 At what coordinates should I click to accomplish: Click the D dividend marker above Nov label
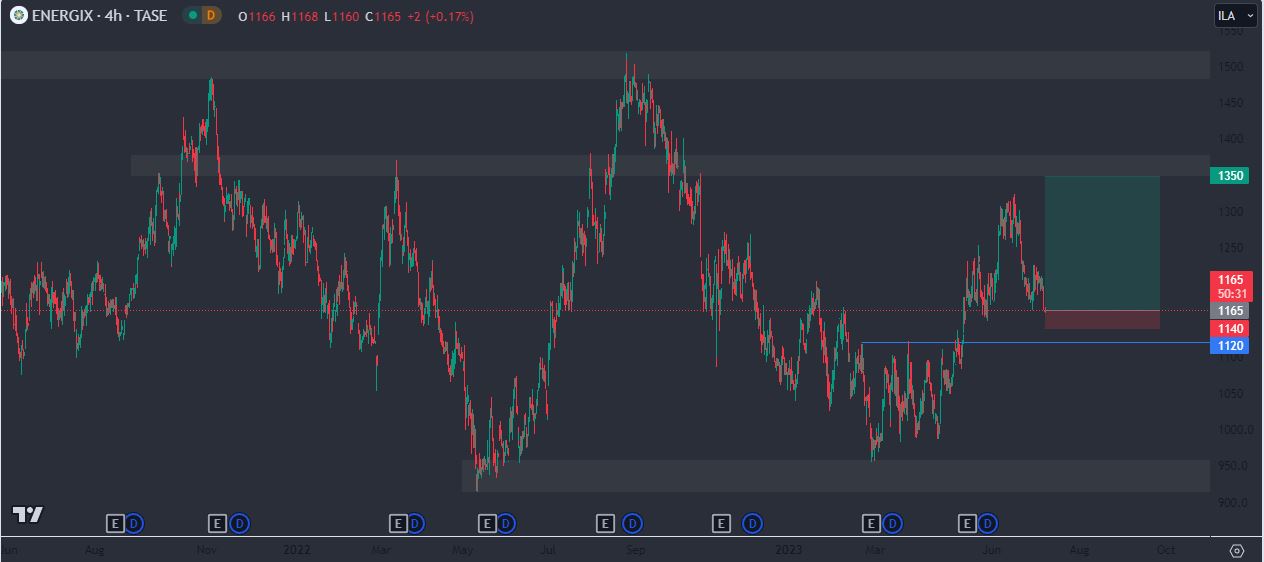(239, 523)
